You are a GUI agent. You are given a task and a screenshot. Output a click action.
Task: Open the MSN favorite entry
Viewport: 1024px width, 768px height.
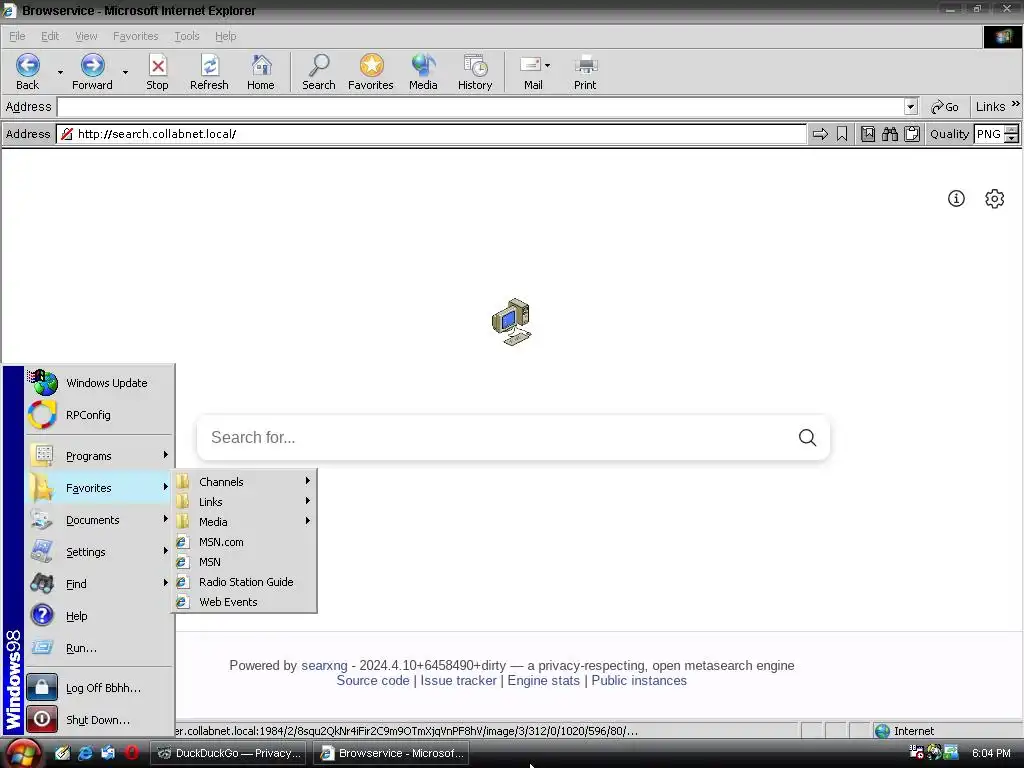pyautogui.click(x=244, y=562)
